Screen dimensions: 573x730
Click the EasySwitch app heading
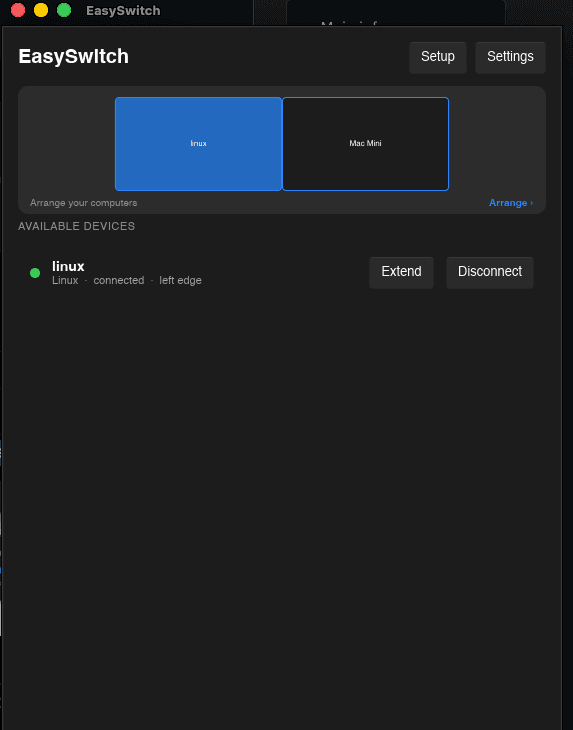74,56
